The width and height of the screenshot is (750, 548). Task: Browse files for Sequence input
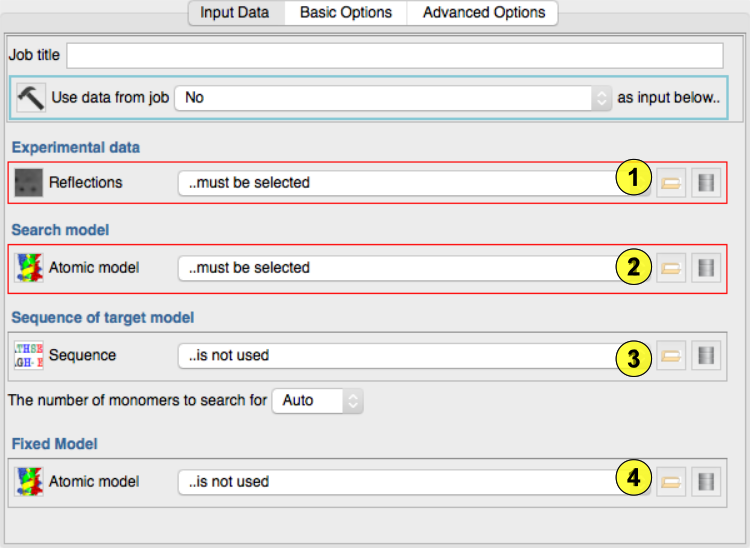pos(671,356)
